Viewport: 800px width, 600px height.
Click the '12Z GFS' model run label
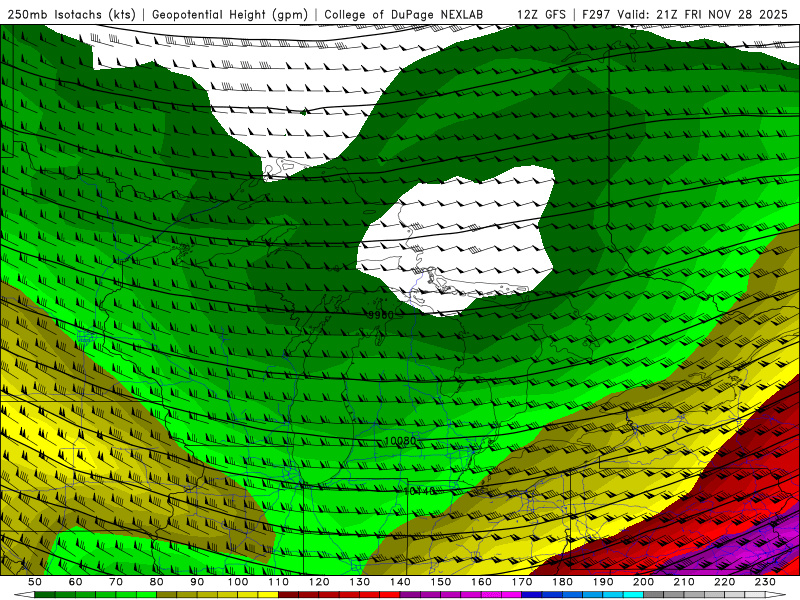pos(541,15)
